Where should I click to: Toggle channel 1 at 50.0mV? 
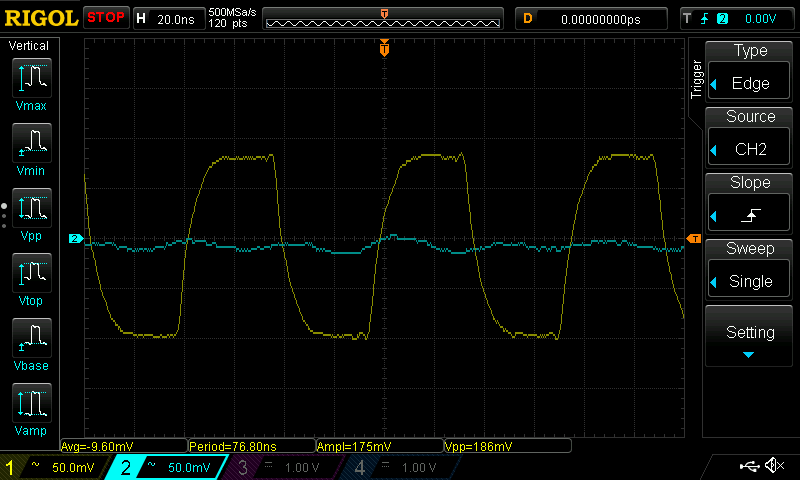pos(55,467)
